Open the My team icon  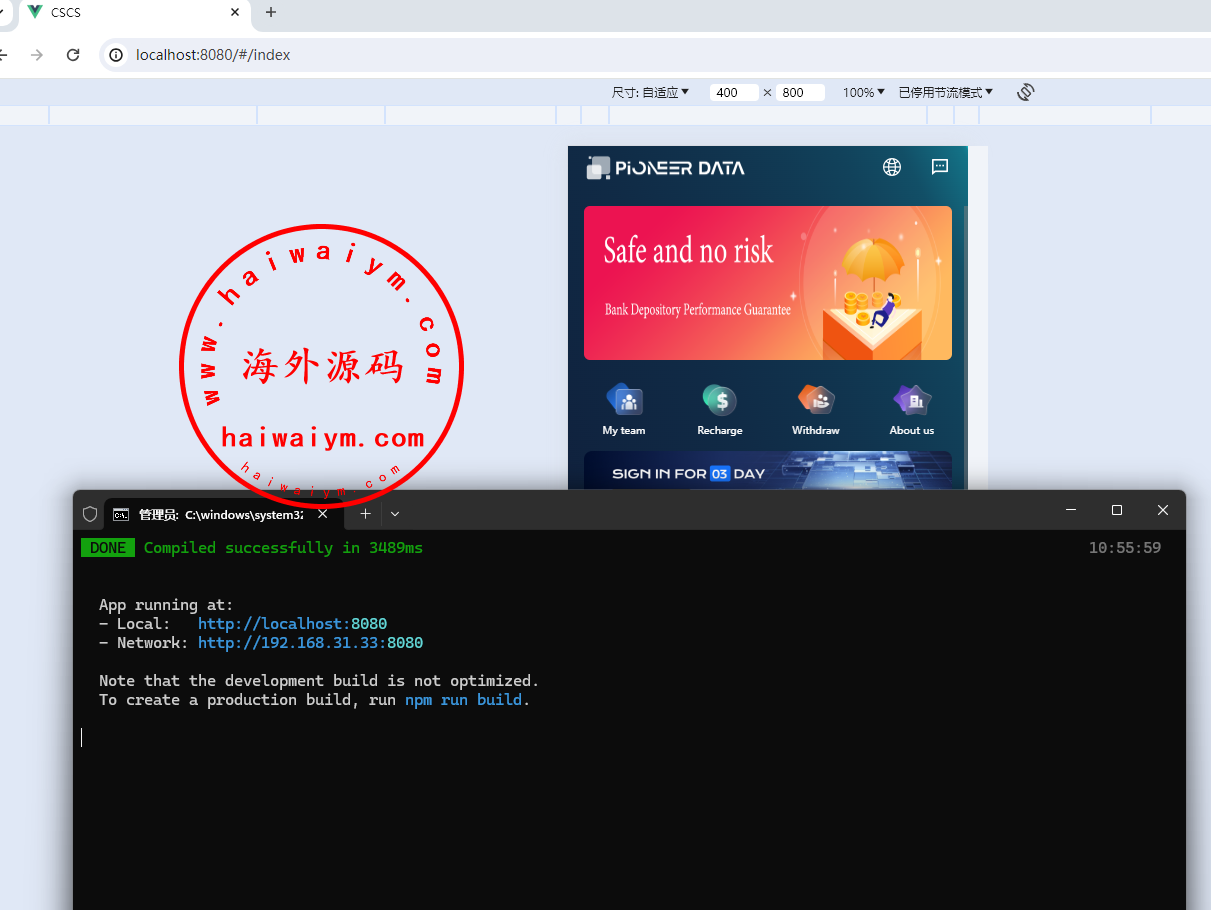[624, 401]
